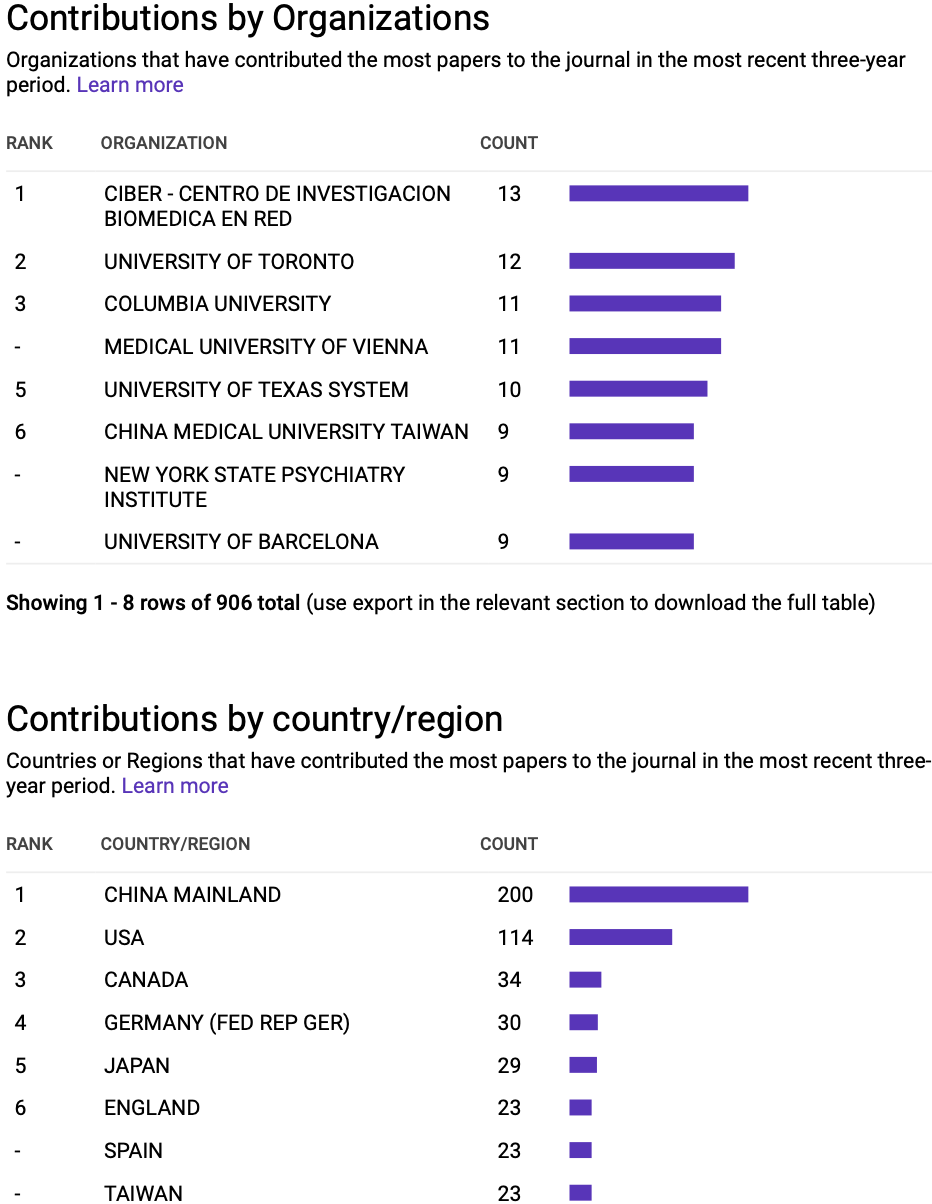This screenshot has width=932, height=1204.
Task: Select University of Barcelona organization
Action: (x=241, y=542)
